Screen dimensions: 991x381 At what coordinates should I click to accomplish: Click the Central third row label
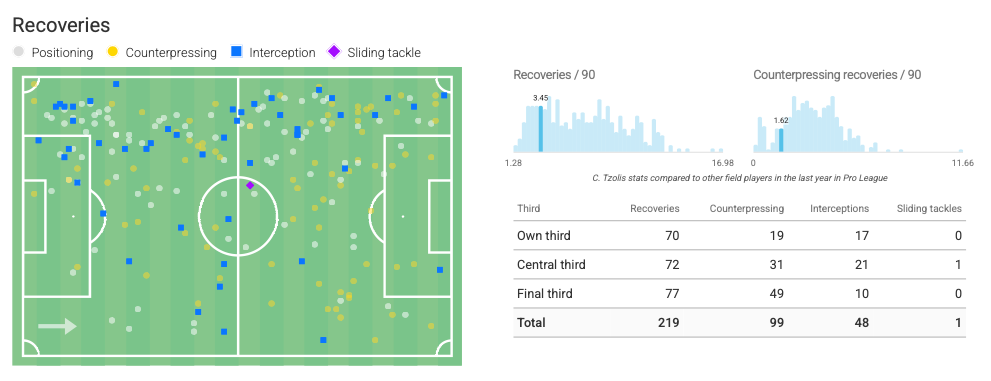pos(551,265)
